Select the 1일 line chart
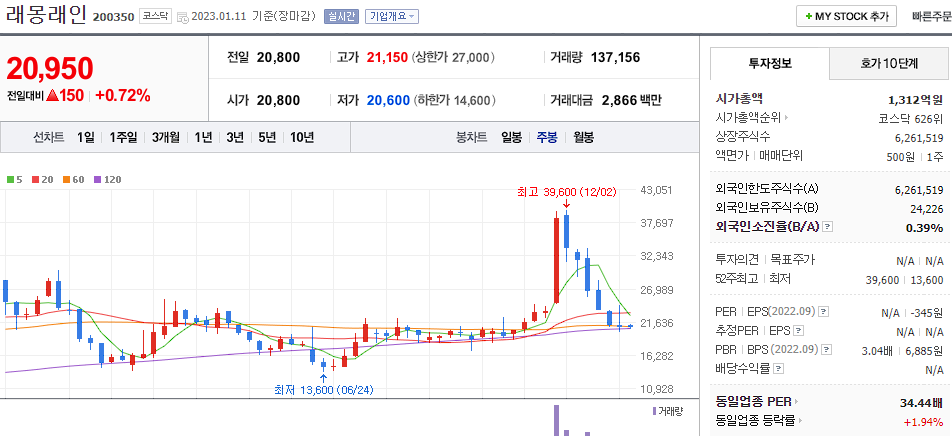This screenshot has width=952, height=436. (86, 137)
